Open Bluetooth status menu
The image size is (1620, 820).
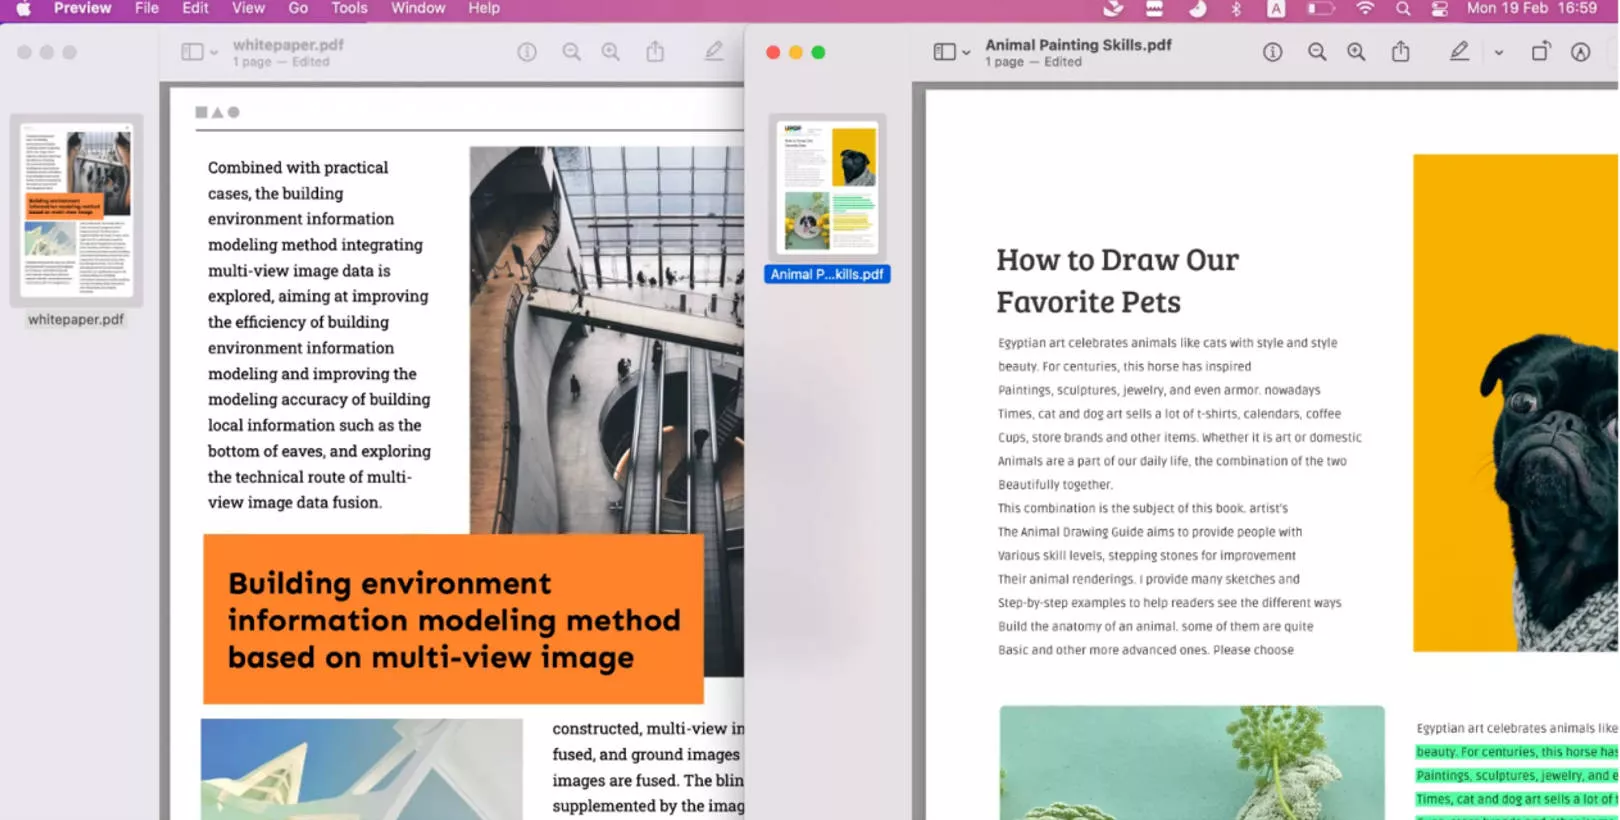pyautogui.click(x=1236, y=8)
